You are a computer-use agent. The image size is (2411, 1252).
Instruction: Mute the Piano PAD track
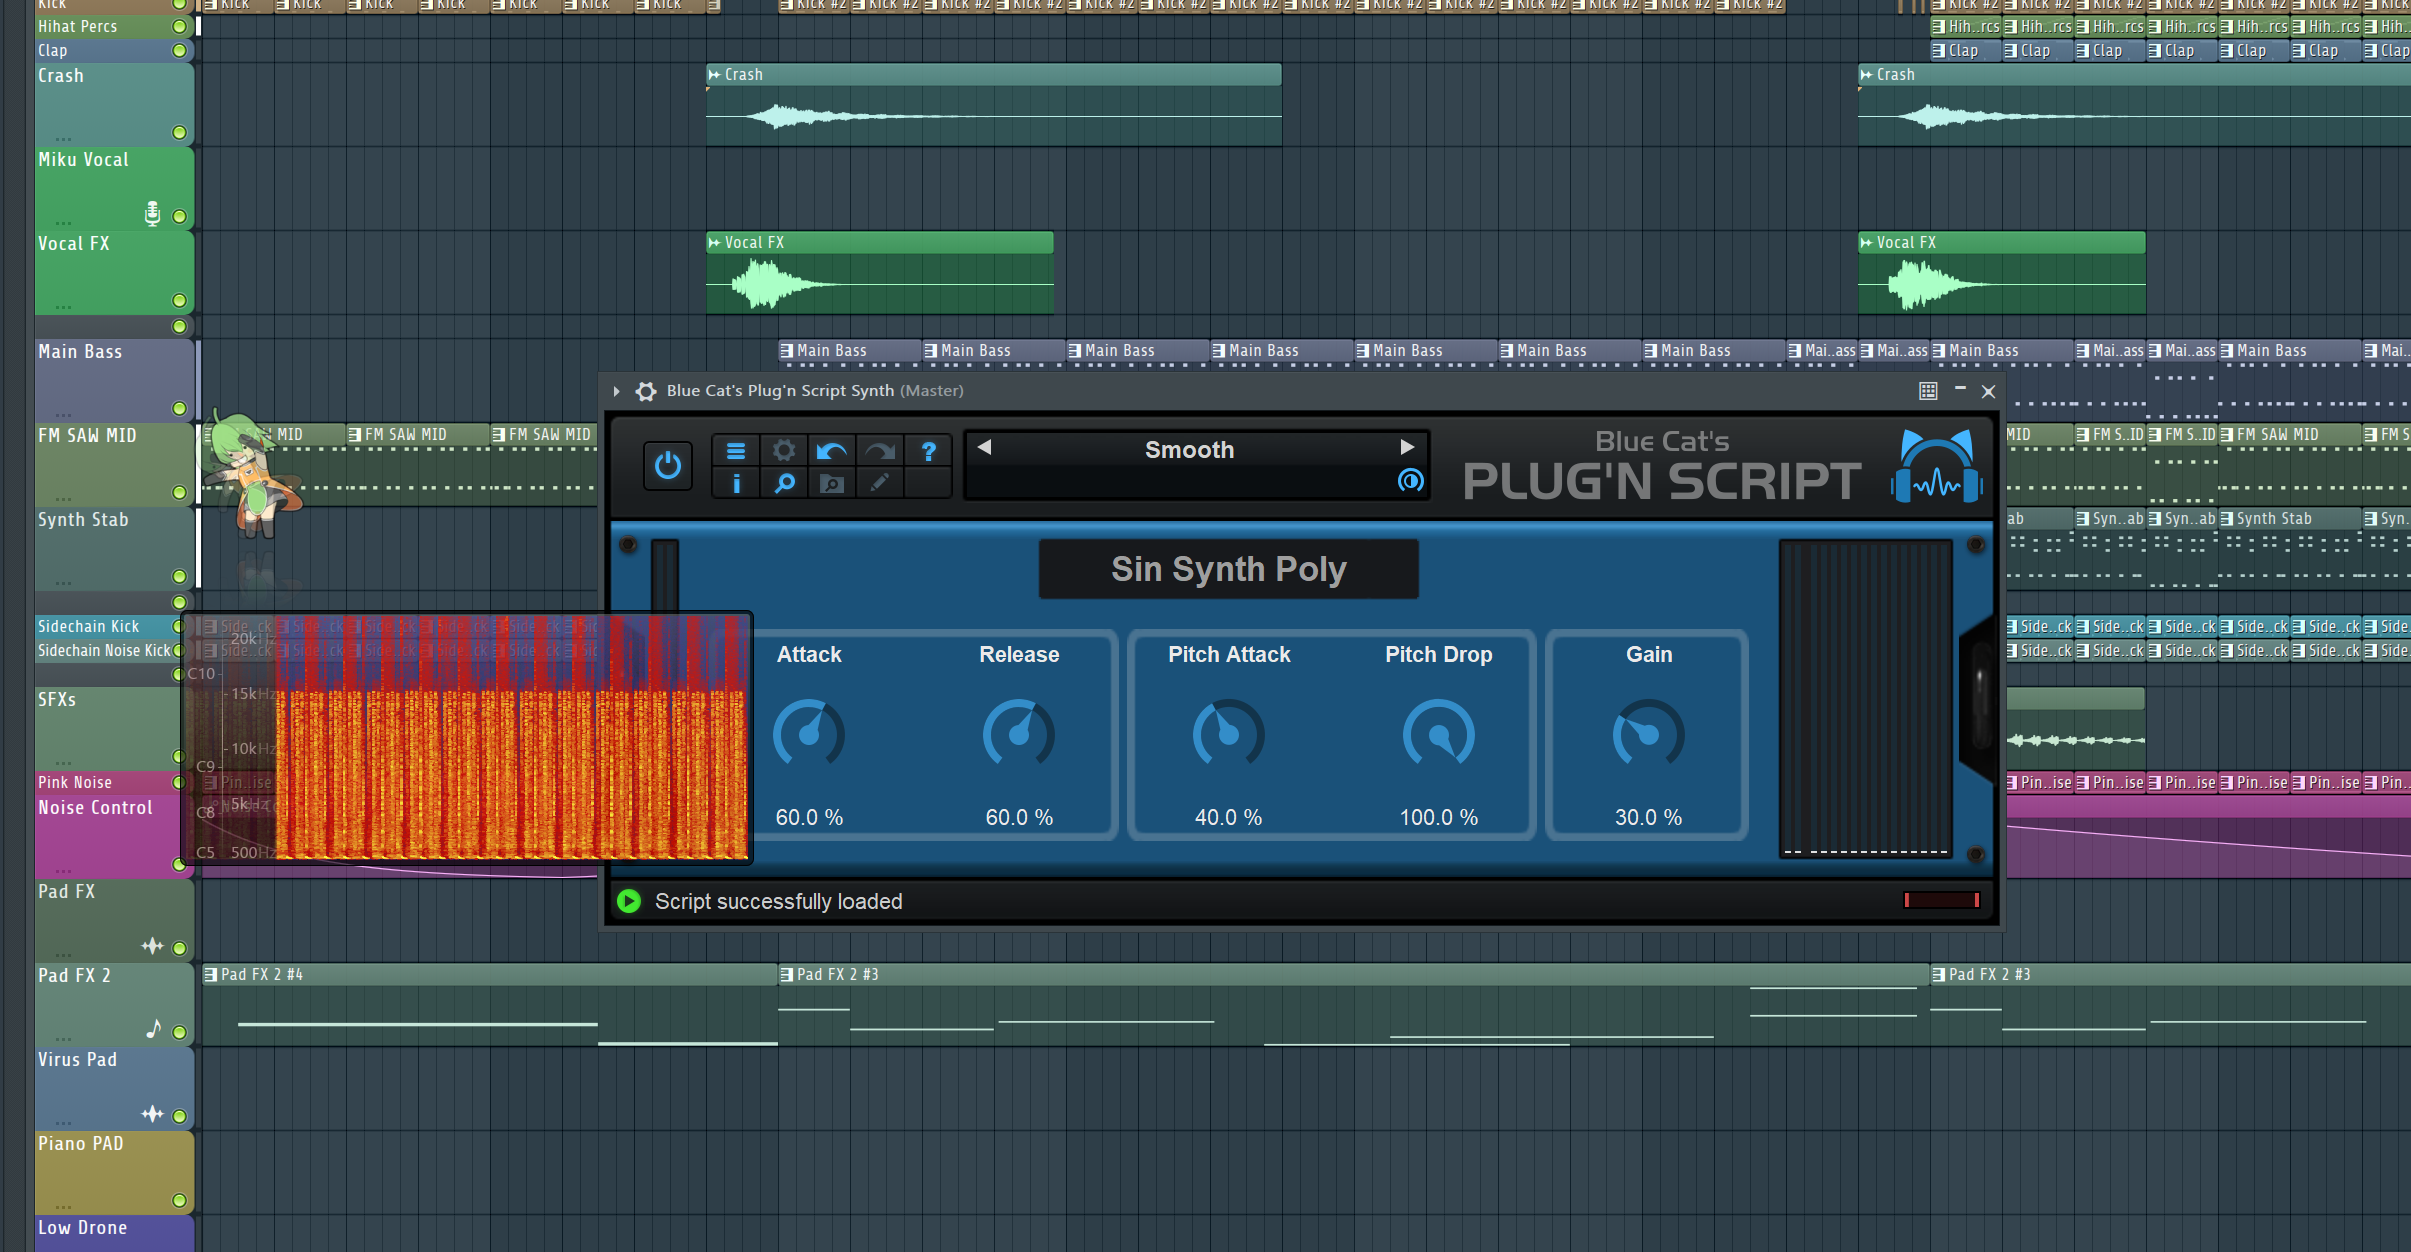(179, 1200)
